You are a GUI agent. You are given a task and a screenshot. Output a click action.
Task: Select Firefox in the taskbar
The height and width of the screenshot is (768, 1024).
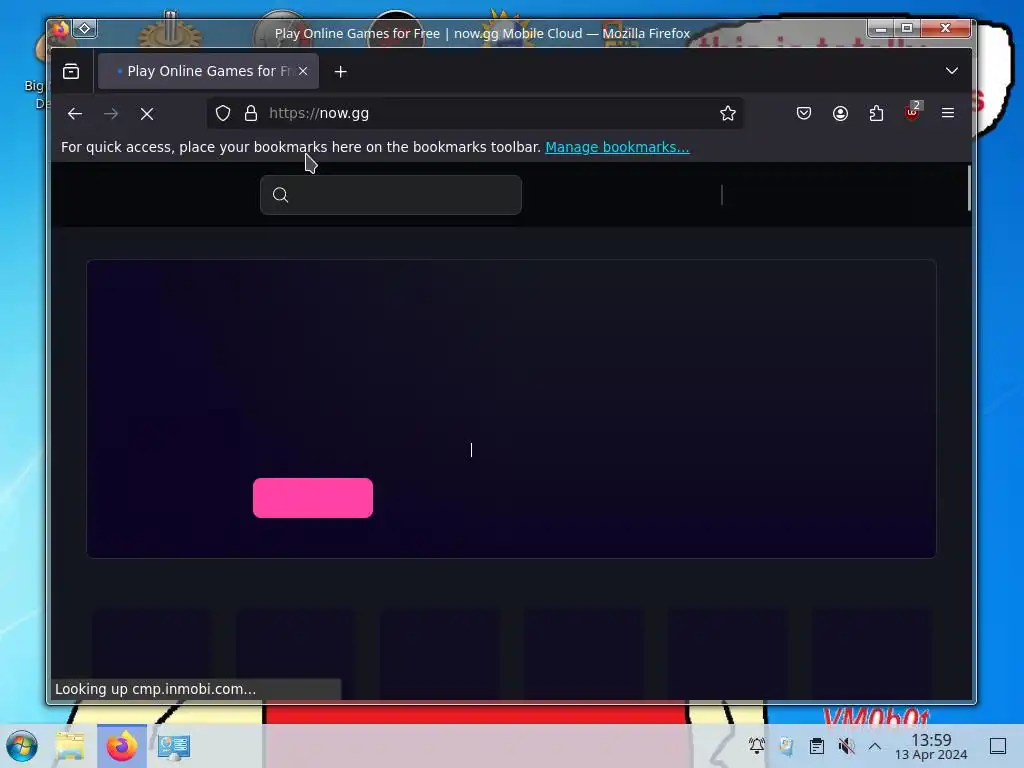tap(122, 746)
